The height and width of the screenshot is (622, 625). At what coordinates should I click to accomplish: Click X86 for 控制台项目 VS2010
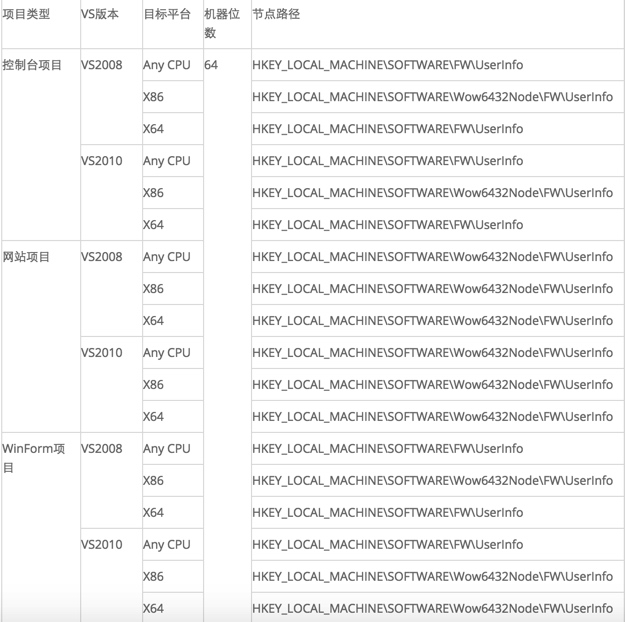(x=173, y=193)
